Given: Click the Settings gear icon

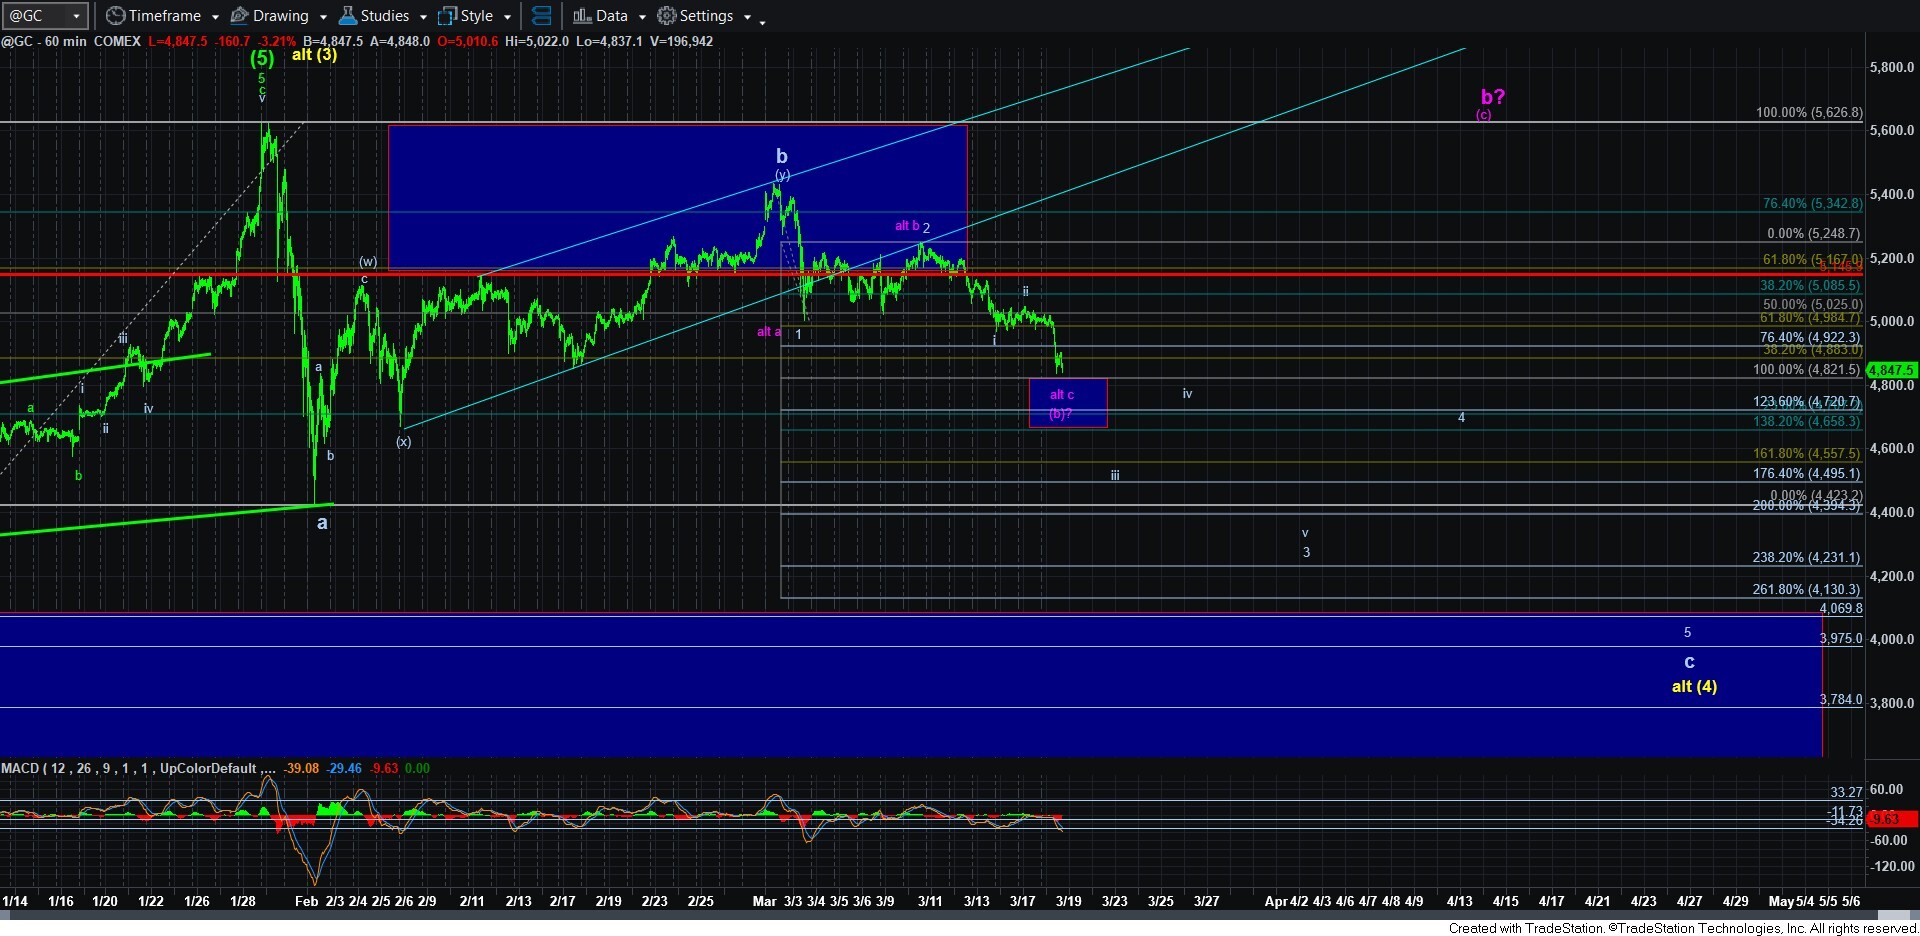Looking at the screenshot, I should pyautogui.click(x=667, y=16).
